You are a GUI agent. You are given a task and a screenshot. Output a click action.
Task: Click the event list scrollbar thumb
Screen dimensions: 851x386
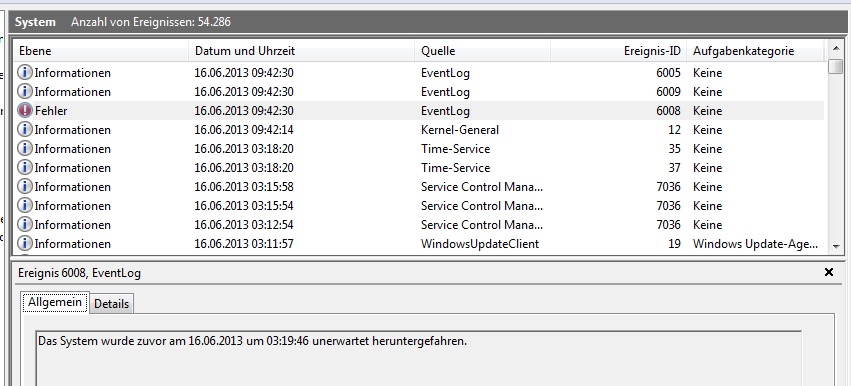(835, 67)
